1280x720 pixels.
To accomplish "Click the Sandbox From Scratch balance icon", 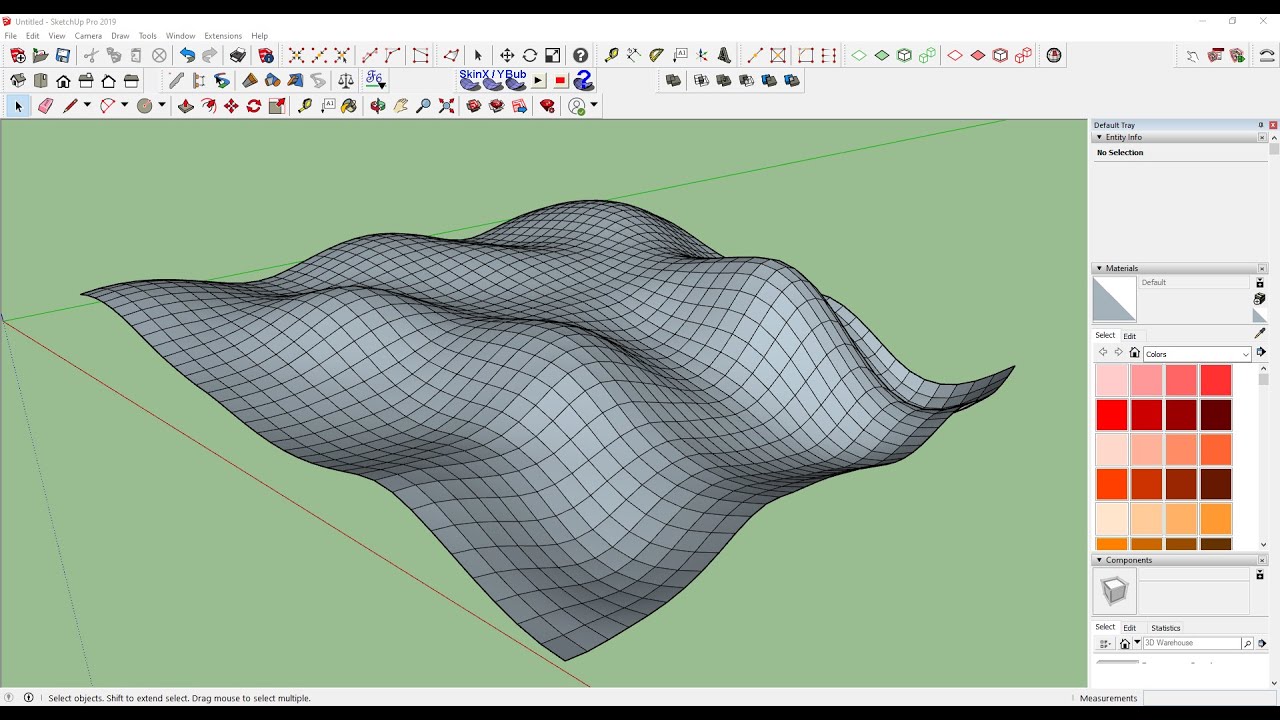I will (346, 81).
